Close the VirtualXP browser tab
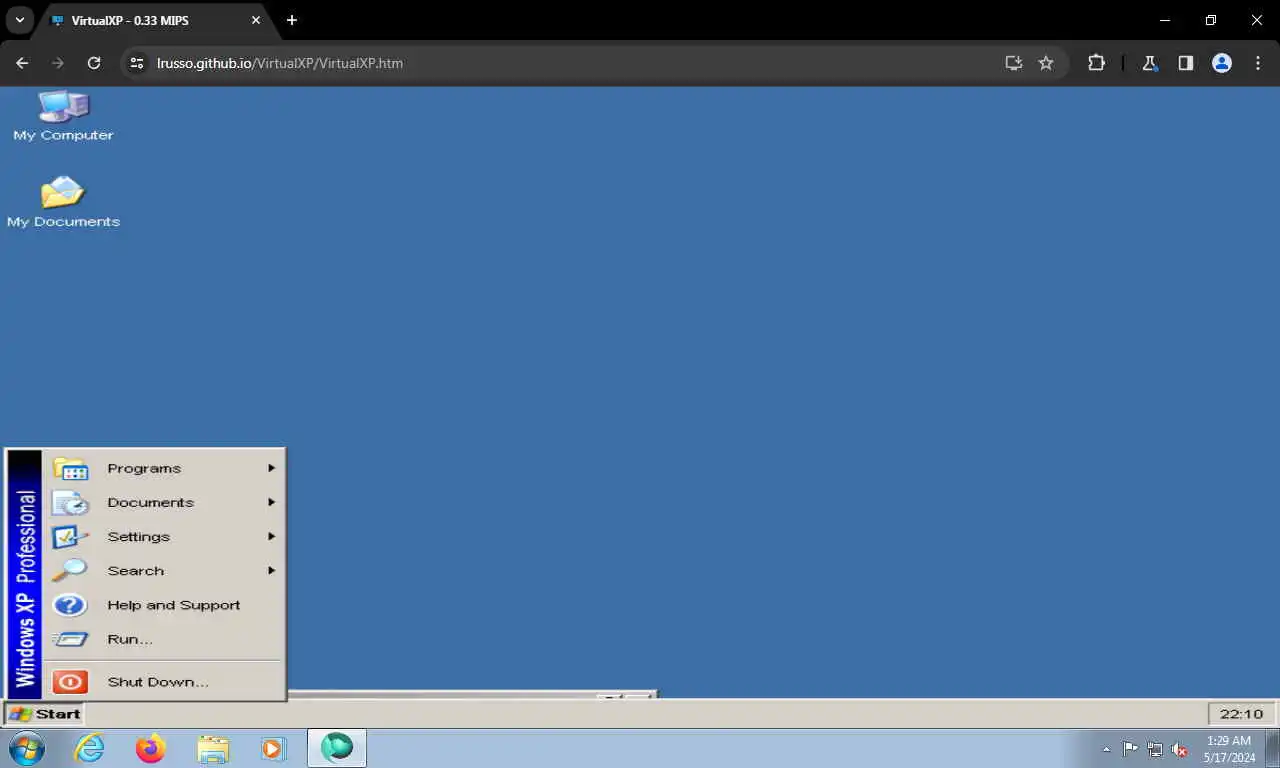 [256, 20]
